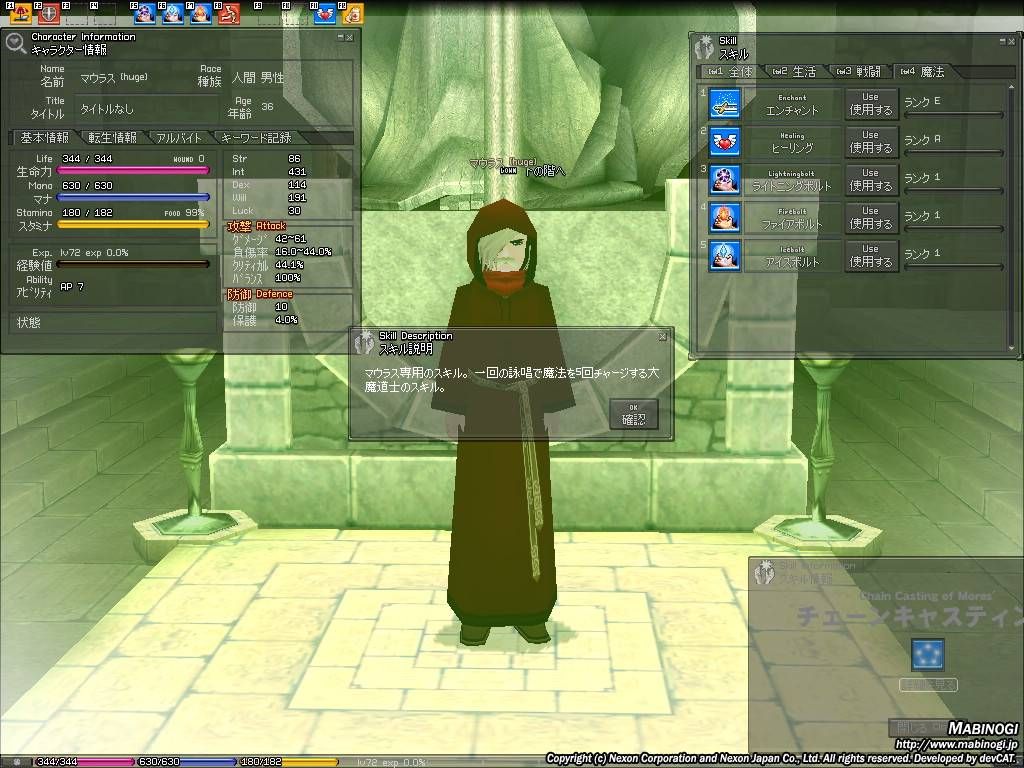
Task: Click the Icebolt skill icon
Action: pyautogui.click(x=724, y=256)
